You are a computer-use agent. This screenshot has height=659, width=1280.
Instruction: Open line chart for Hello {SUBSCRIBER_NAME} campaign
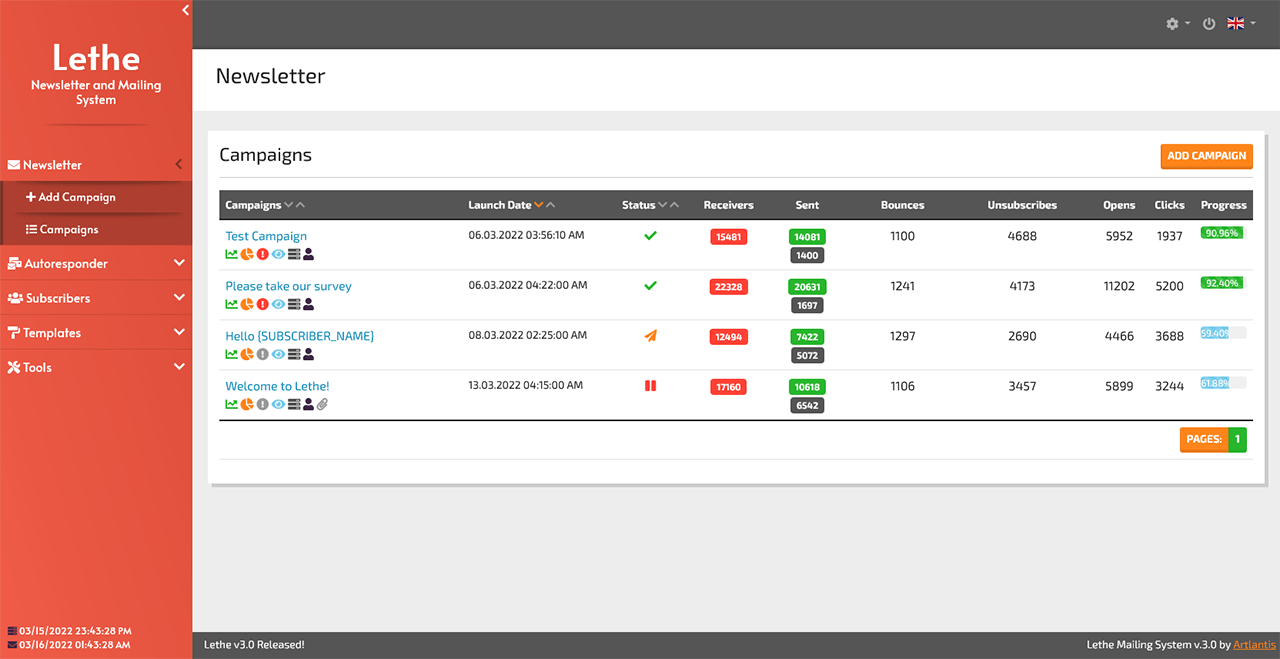tap(231, 354)
